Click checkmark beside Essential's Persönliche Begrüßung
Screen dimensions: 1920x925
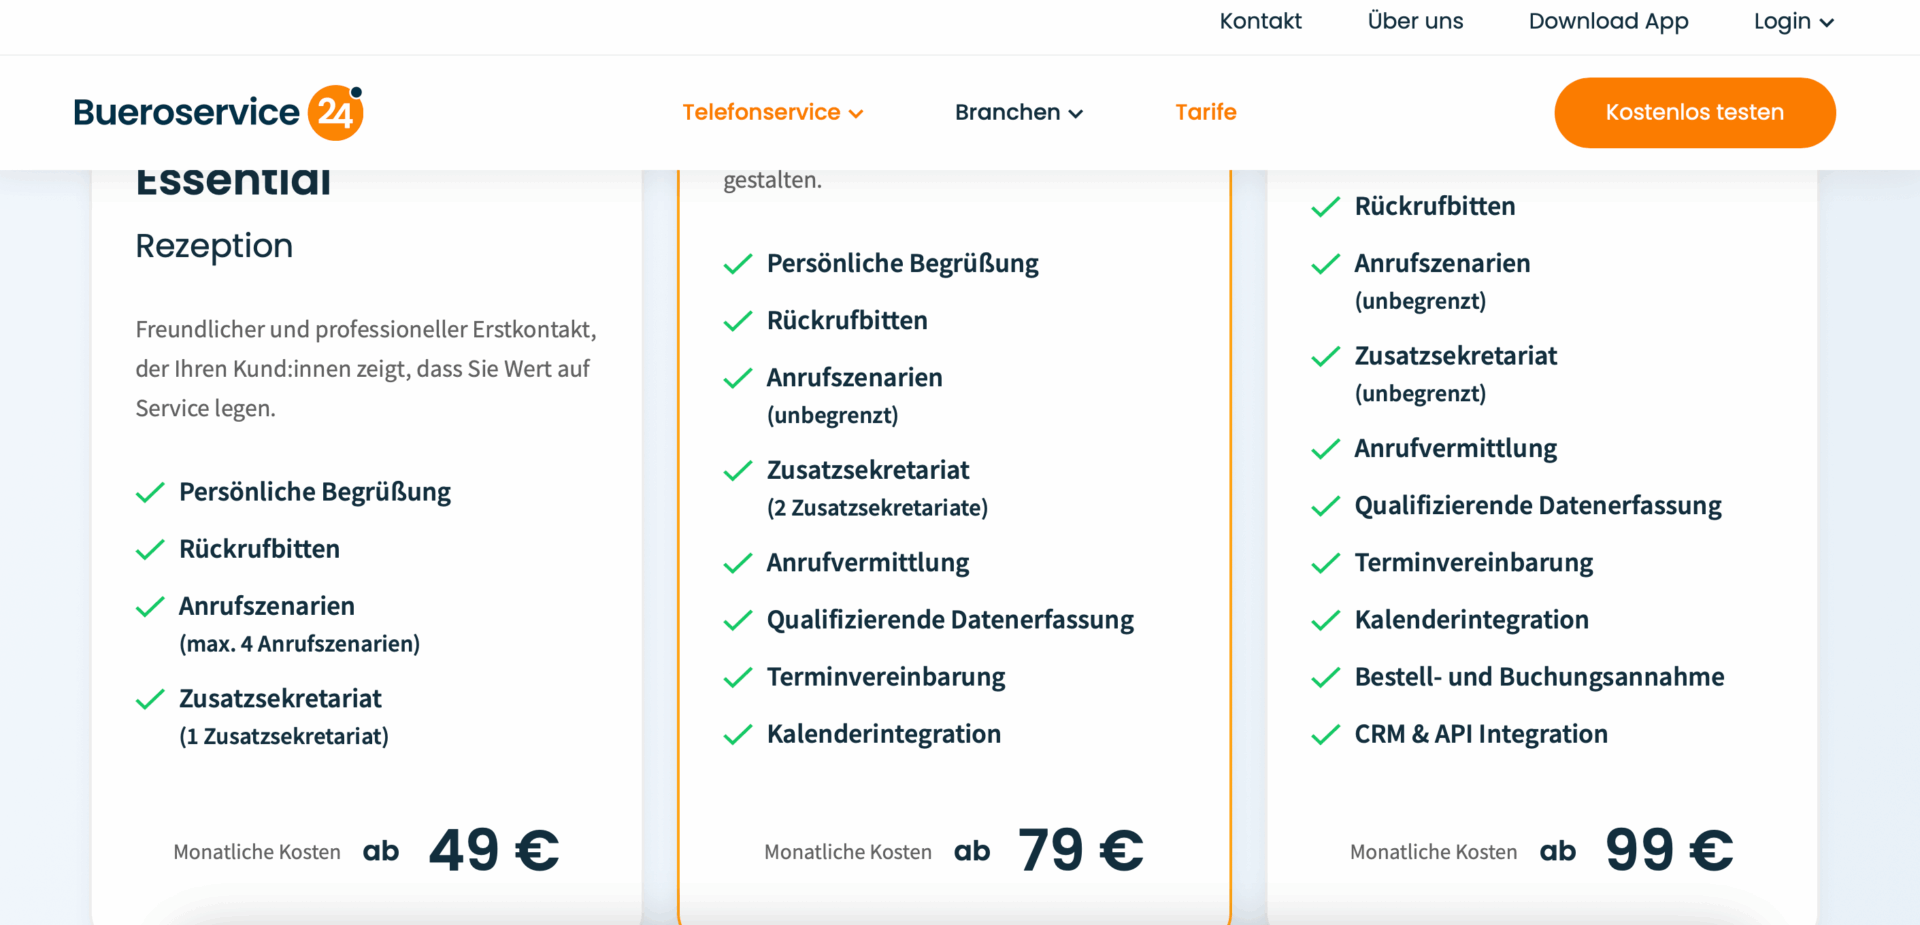click(150, 493)
